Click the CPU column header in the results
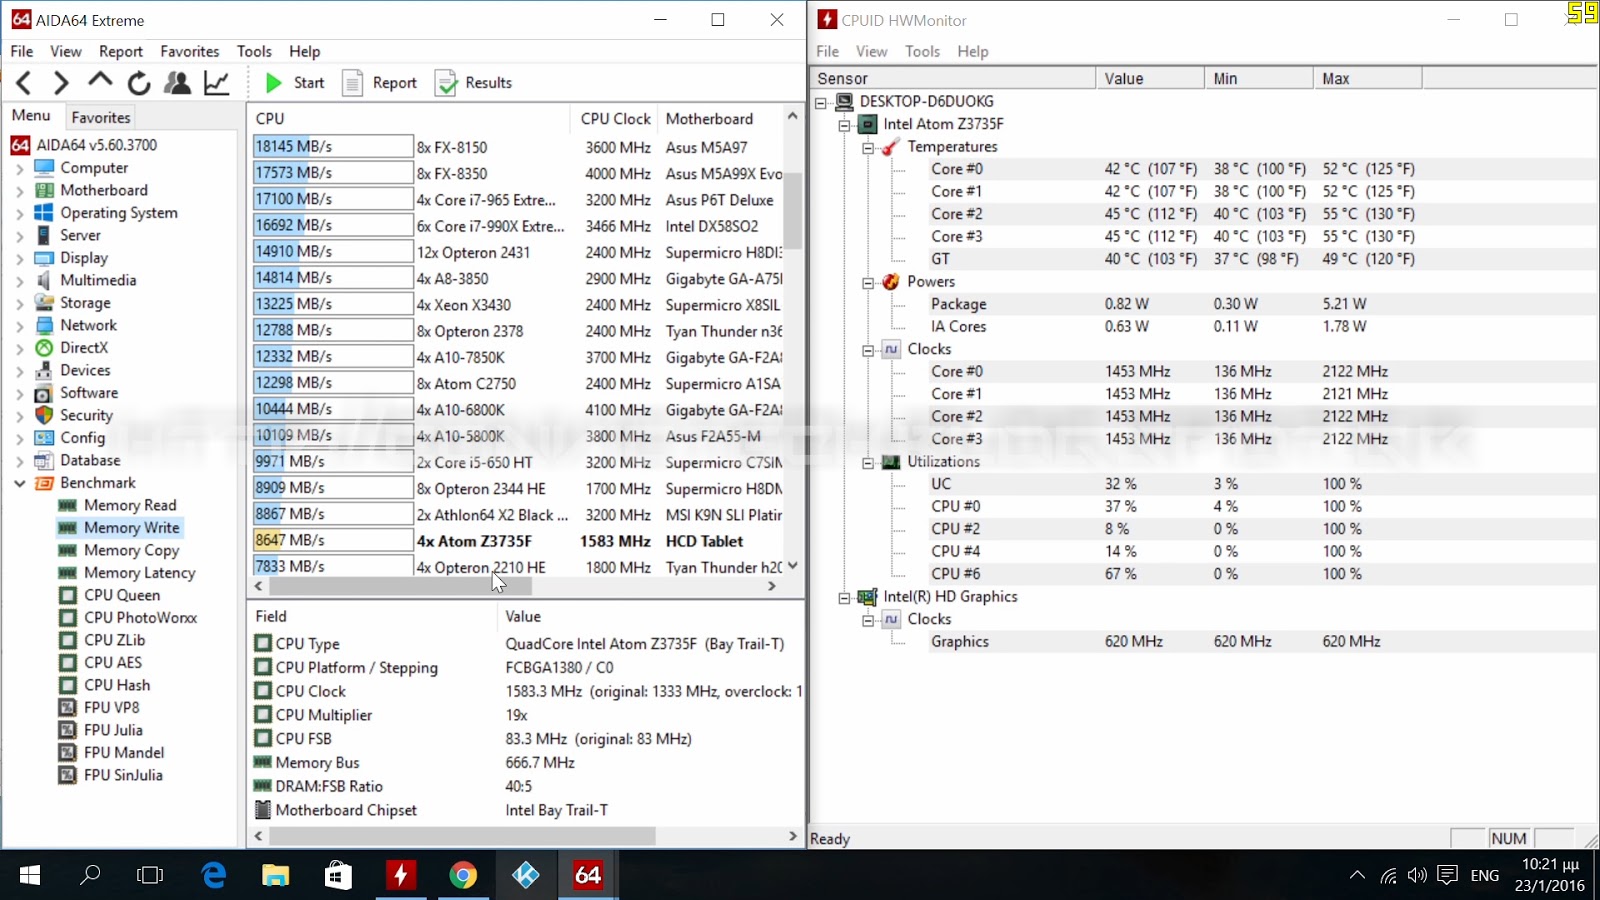Viewport: 1600px width, 900px height. (x=410, y=118)
